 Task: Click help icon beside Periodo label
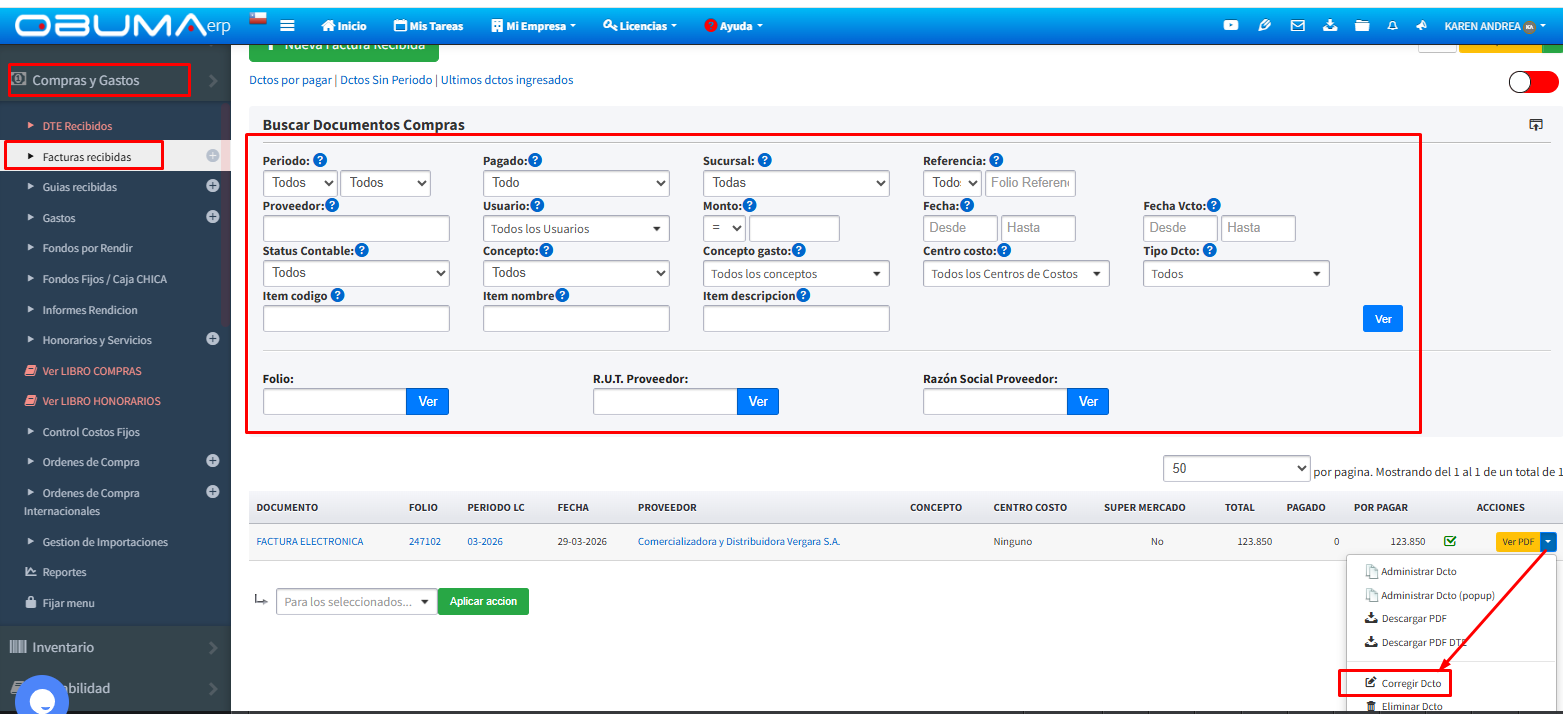tap(320, 160)
